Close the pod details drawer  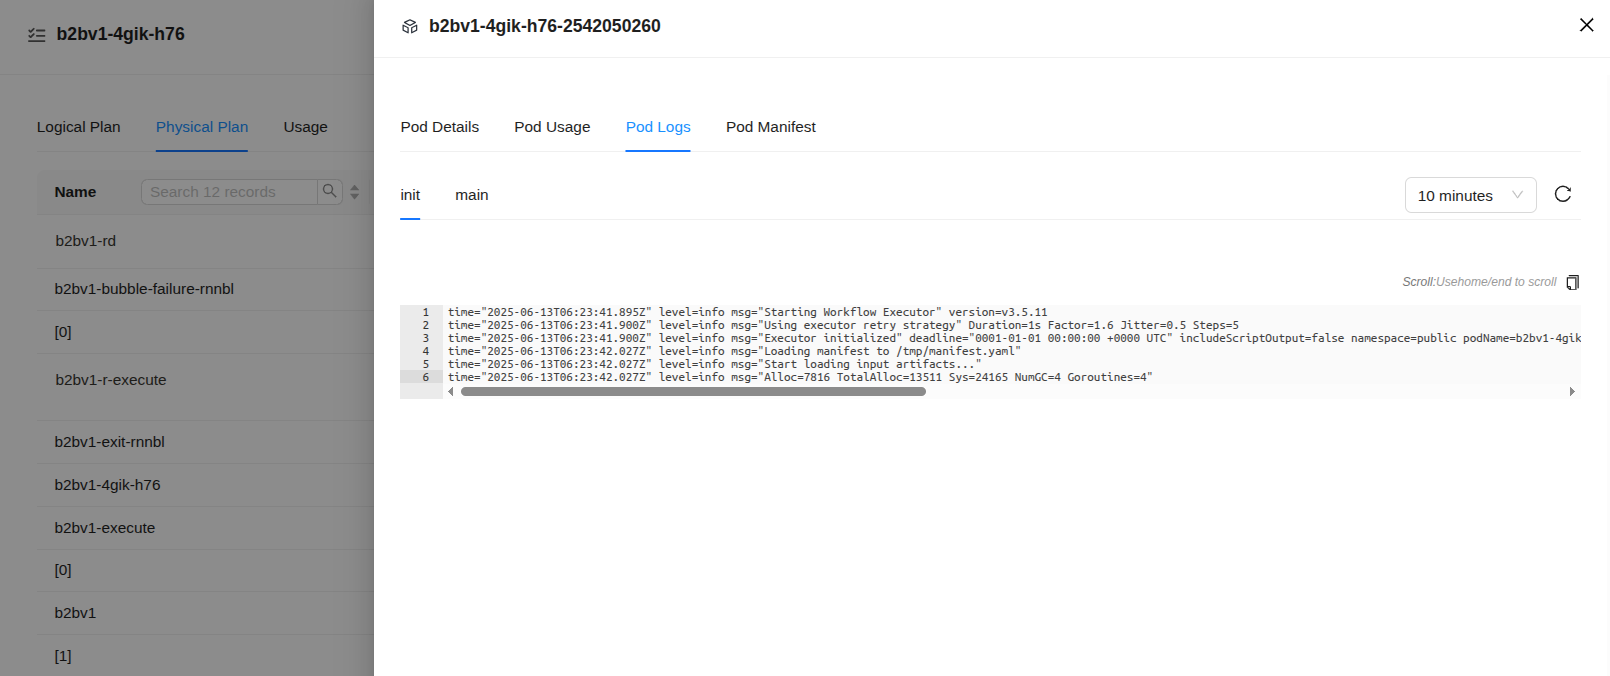[x=1586, y=25]
